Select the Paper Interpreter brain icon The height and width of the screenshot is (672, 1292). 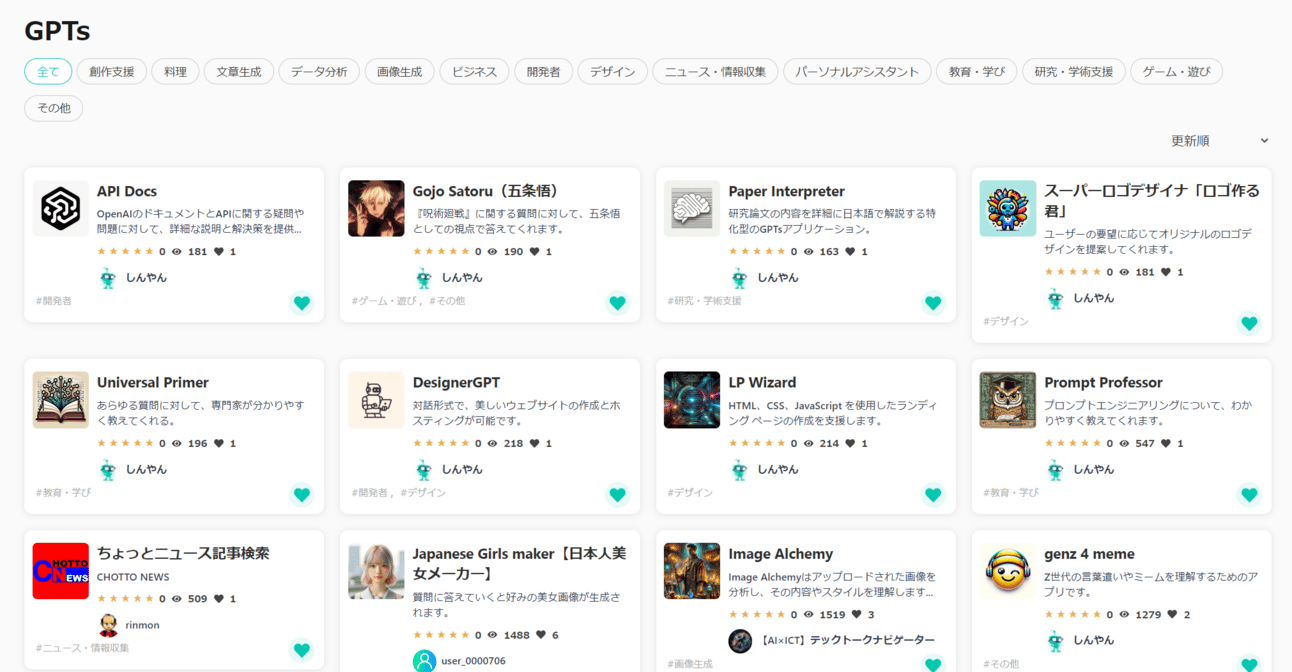point(691,208)
